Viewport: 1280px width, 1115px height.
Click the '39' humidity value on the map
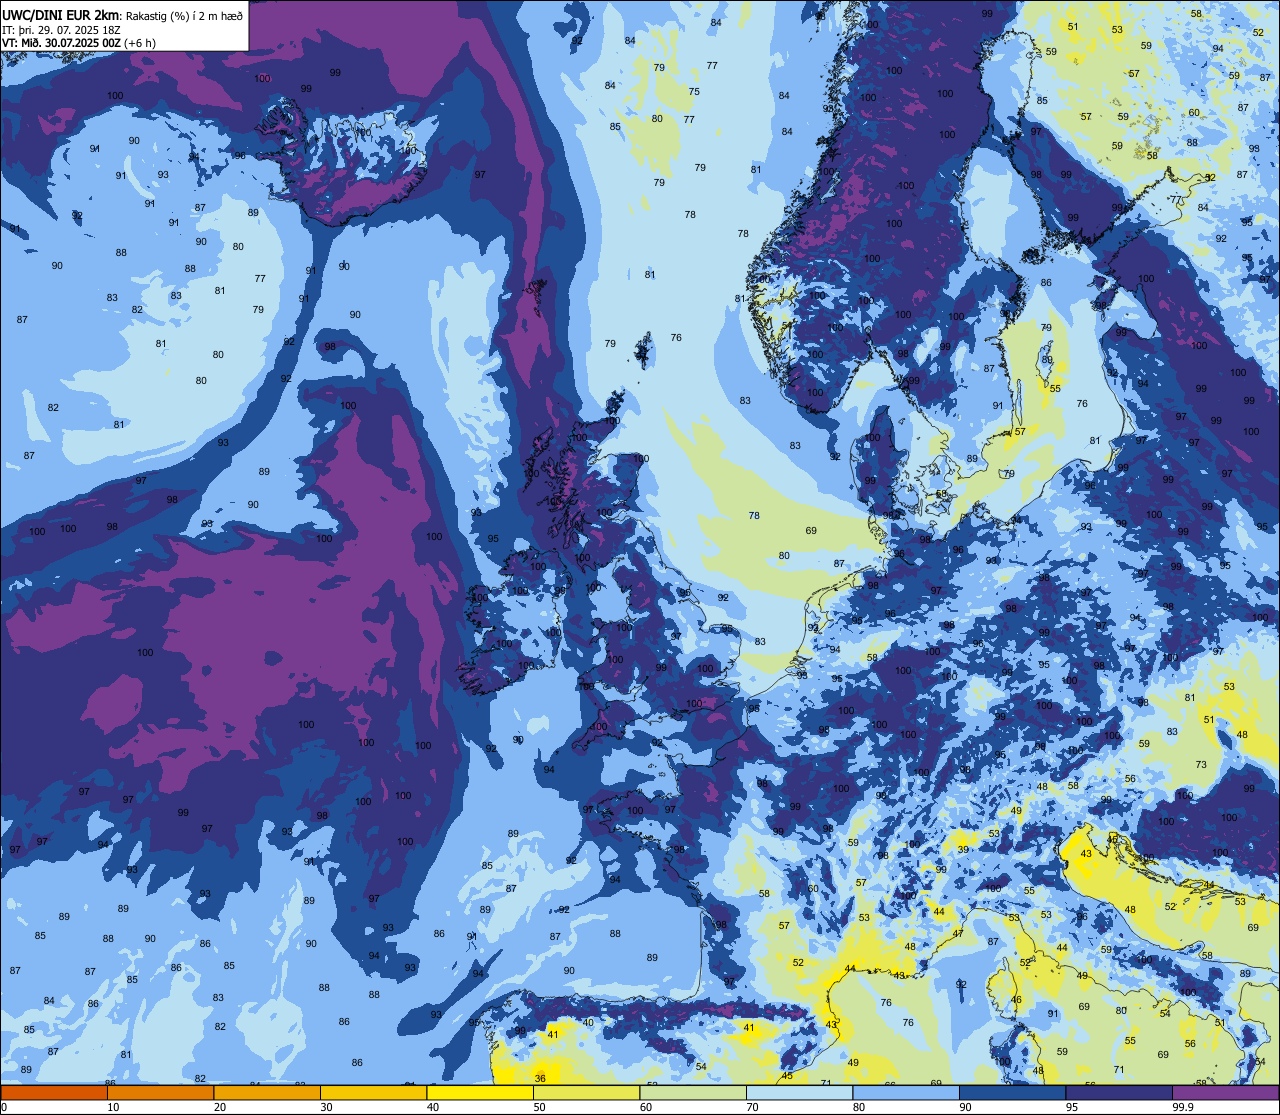962,849
